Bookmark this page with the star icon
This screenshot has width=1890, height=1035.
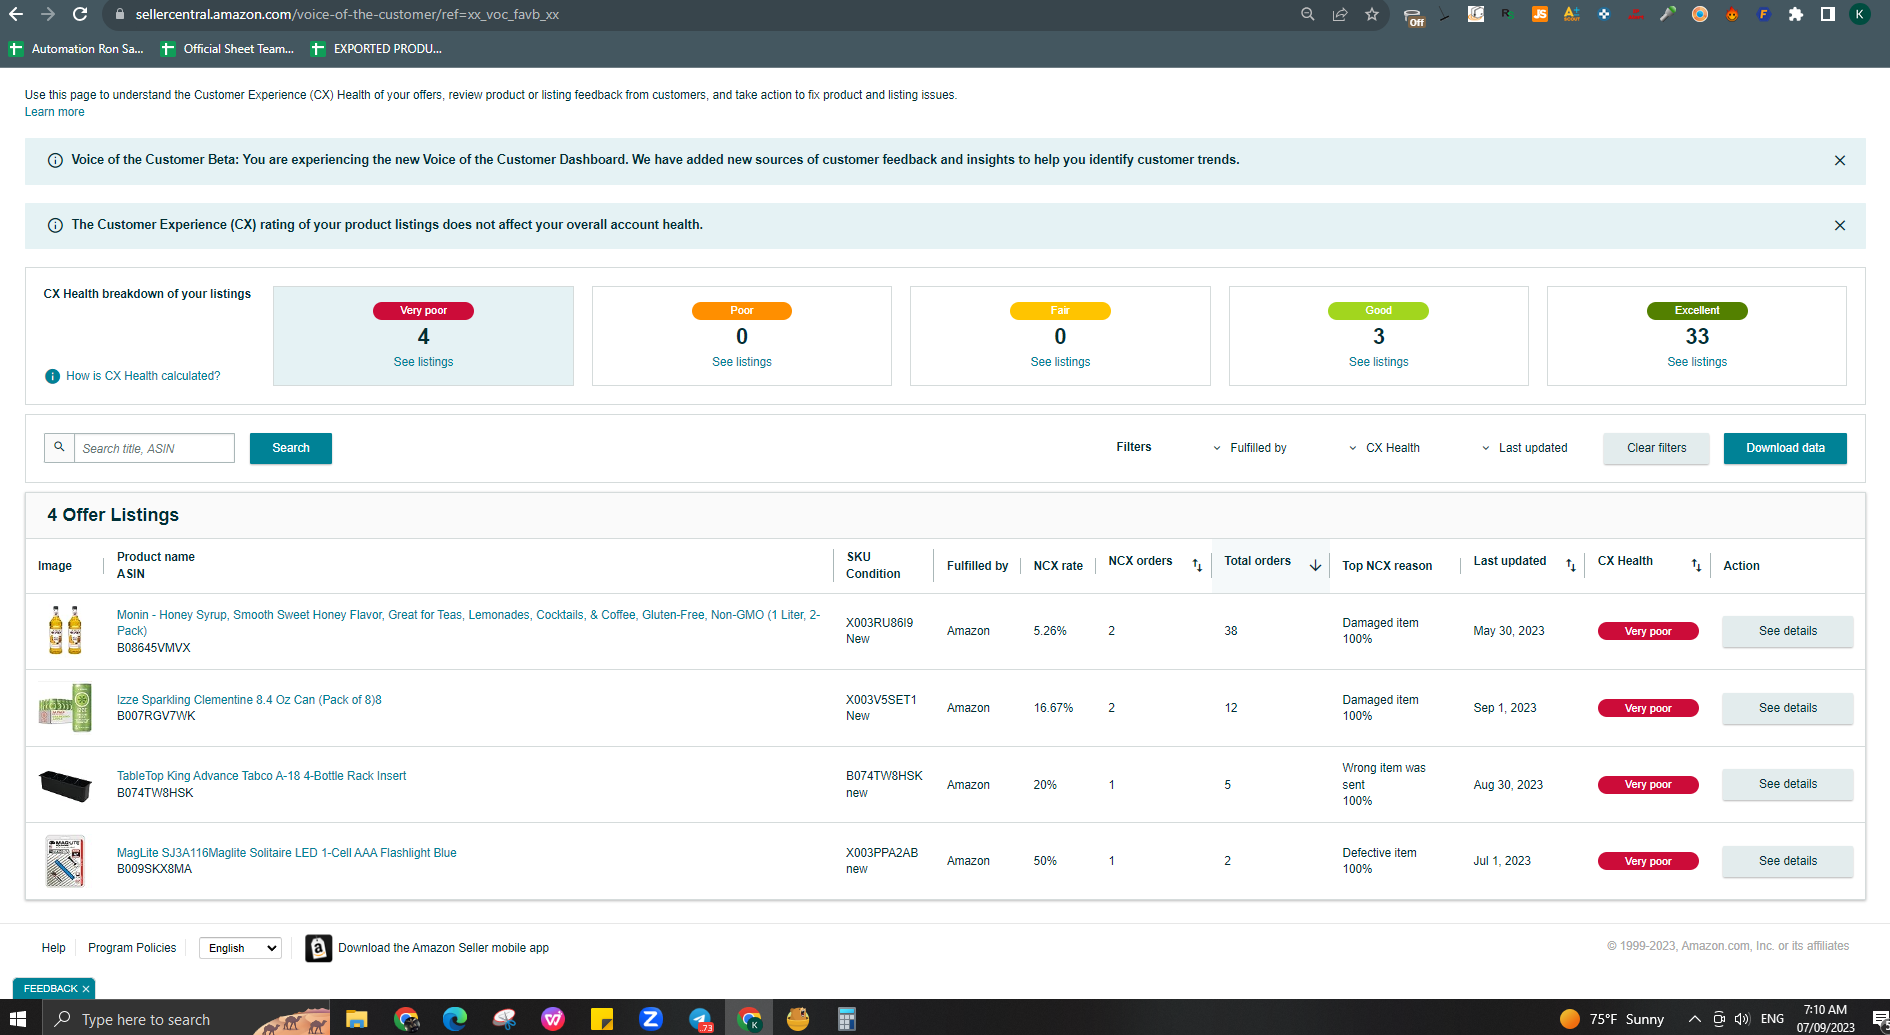click(1372, 14)
